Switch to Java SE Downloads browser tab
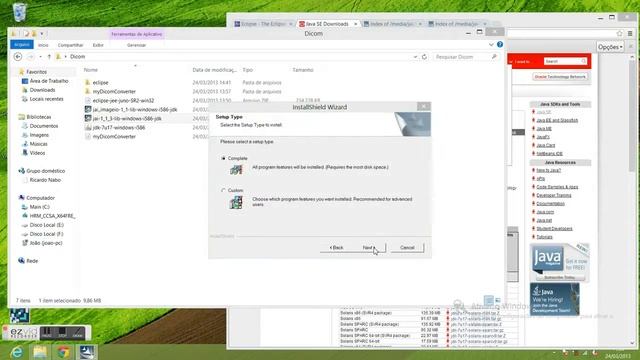Screen dimensions: 640x360 pos(328,24)
